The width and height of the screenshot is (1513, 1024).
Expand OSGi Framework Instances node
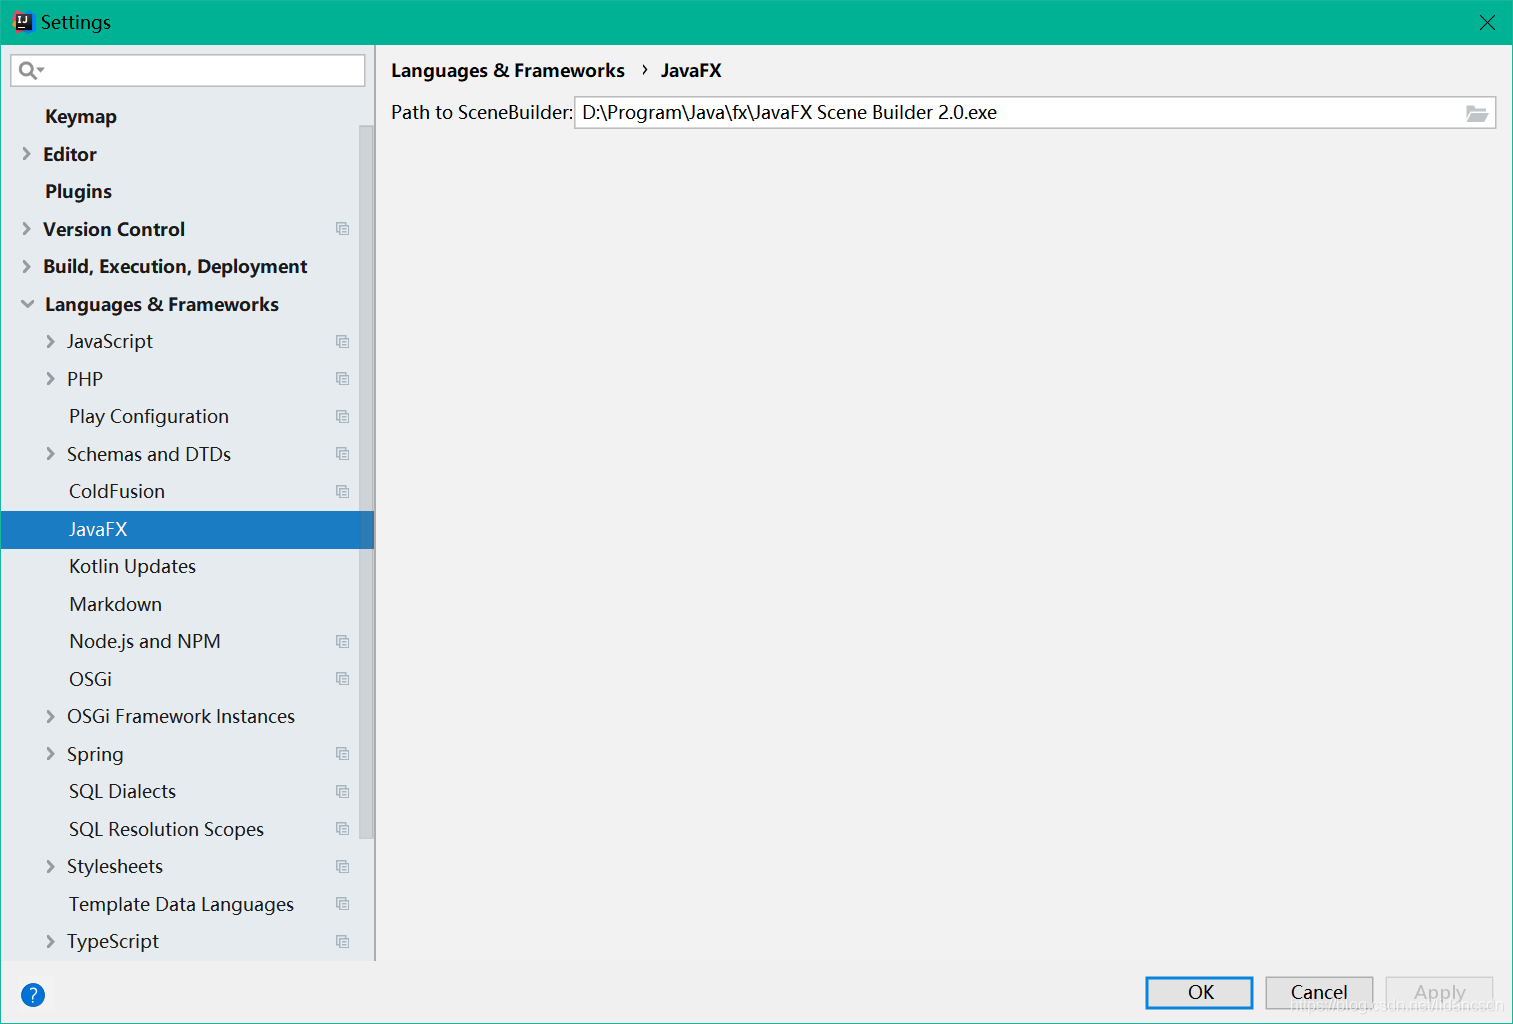click(50, 717)
